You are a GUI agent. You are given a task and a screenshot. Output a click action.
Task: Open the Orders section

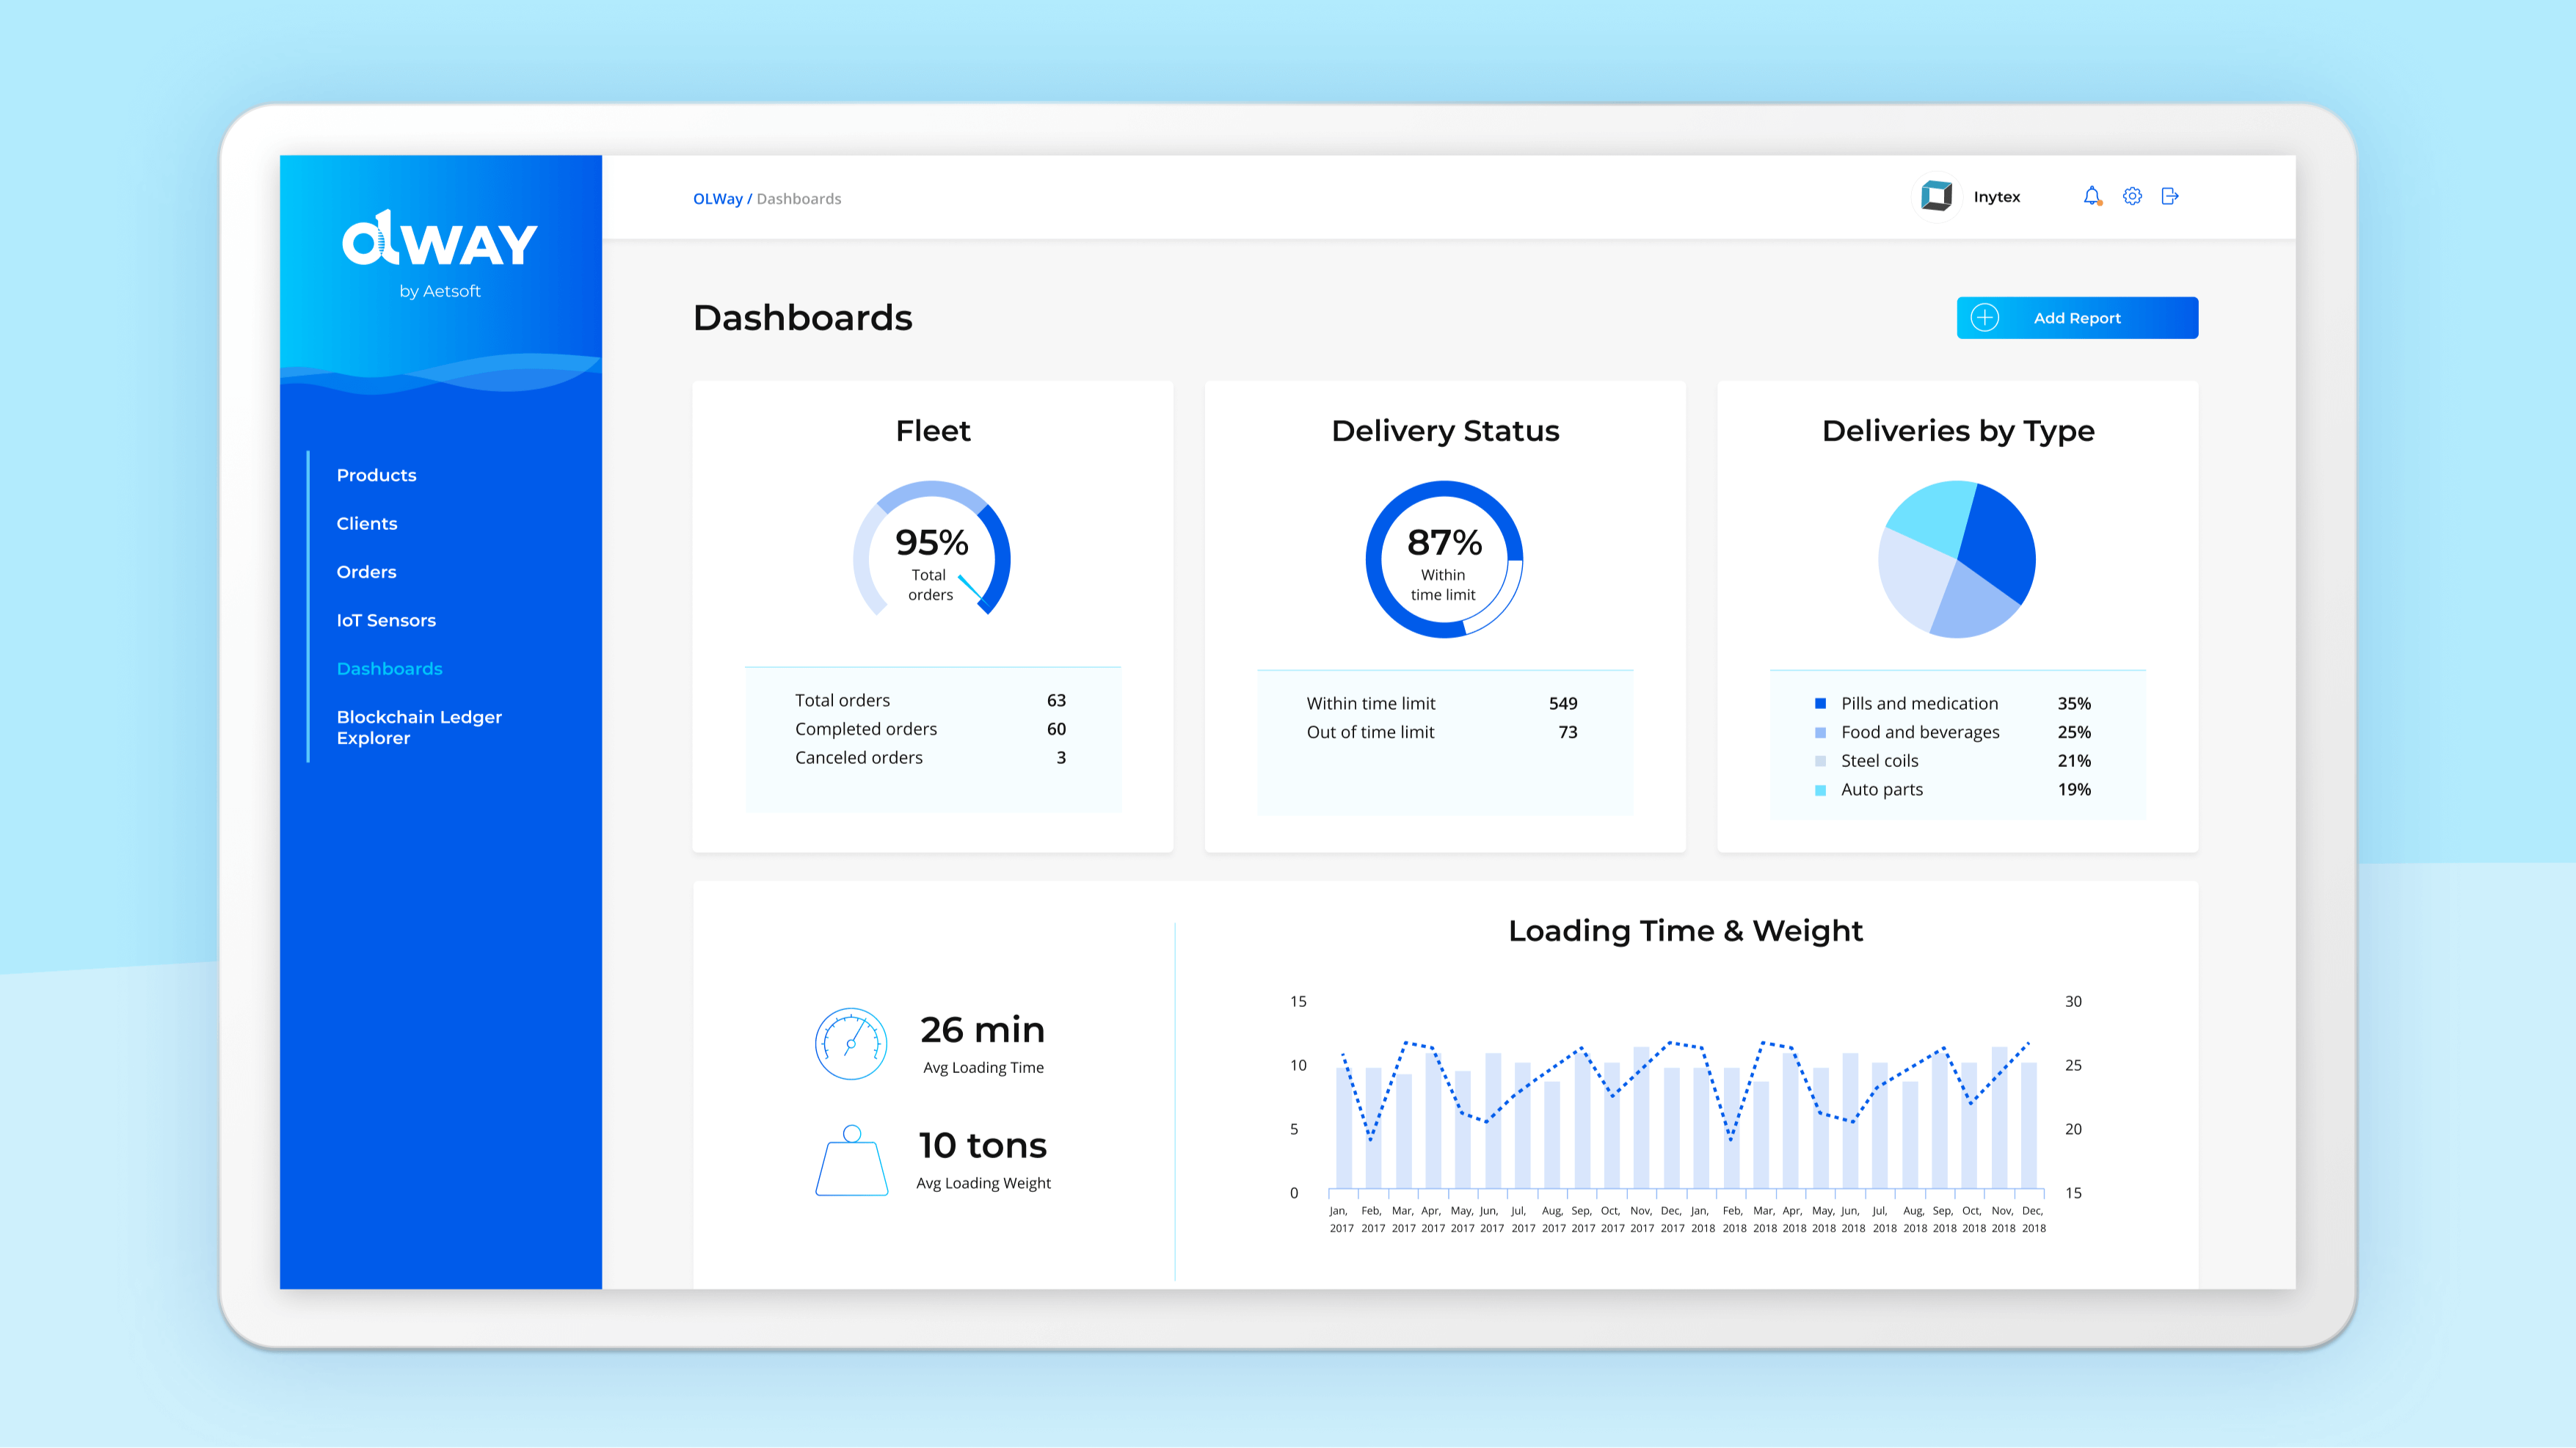coord(366,572)
